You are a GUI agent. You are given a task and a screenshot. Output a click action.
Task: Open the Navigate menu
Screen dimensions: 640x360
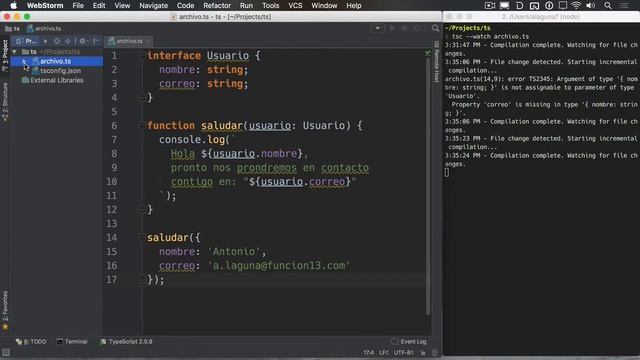[153, 6]
